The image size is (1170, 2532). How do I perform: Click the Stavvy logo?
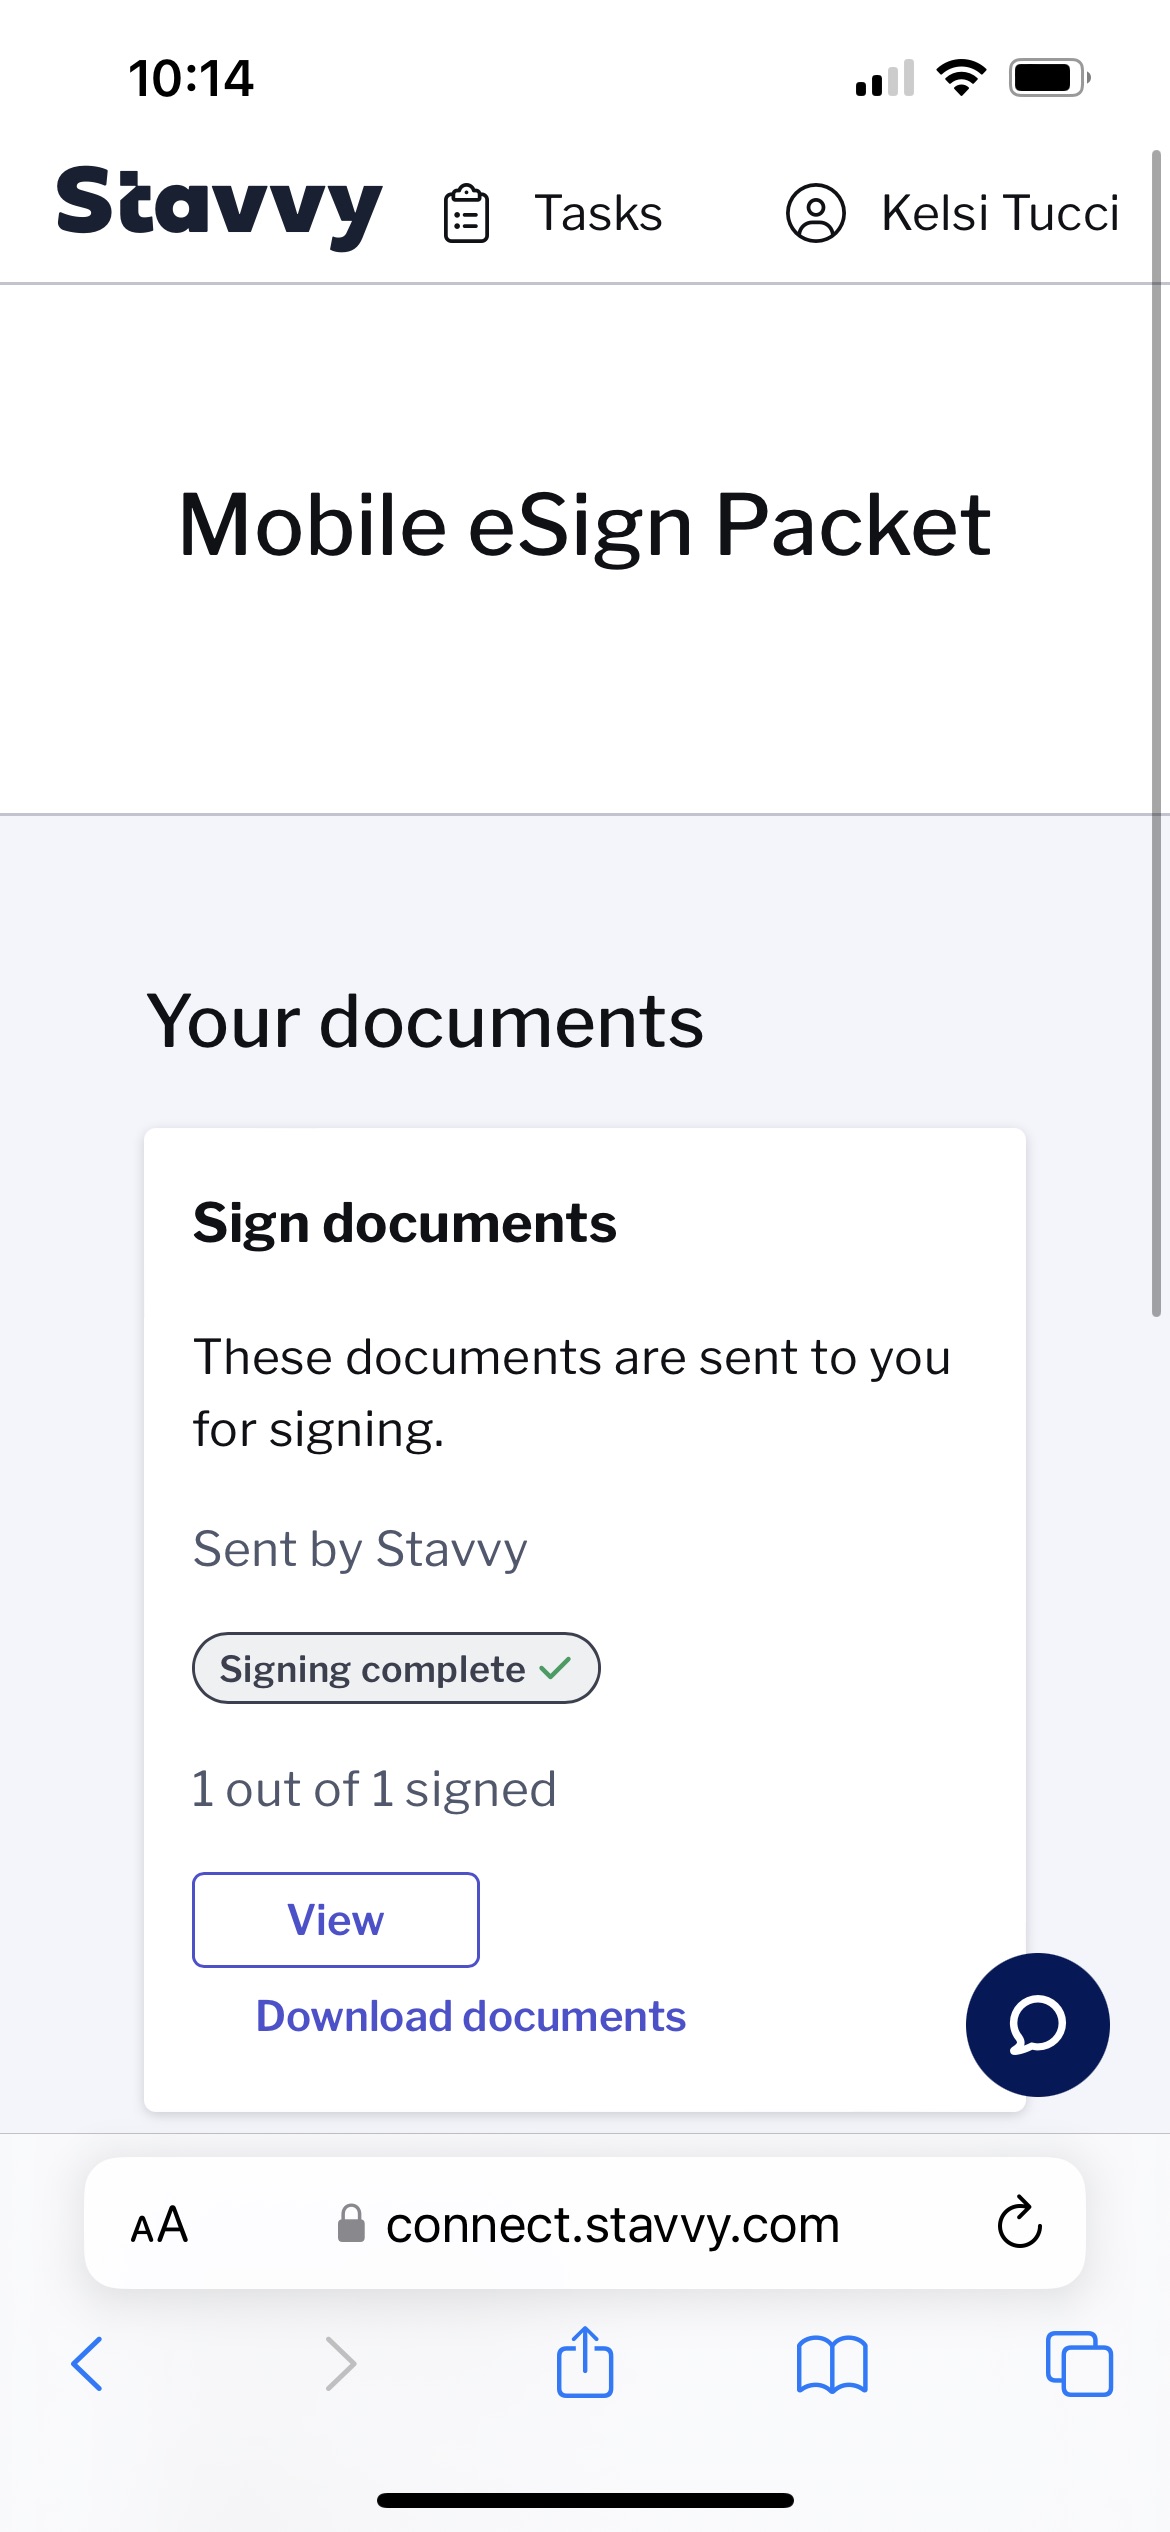point(219,207)
